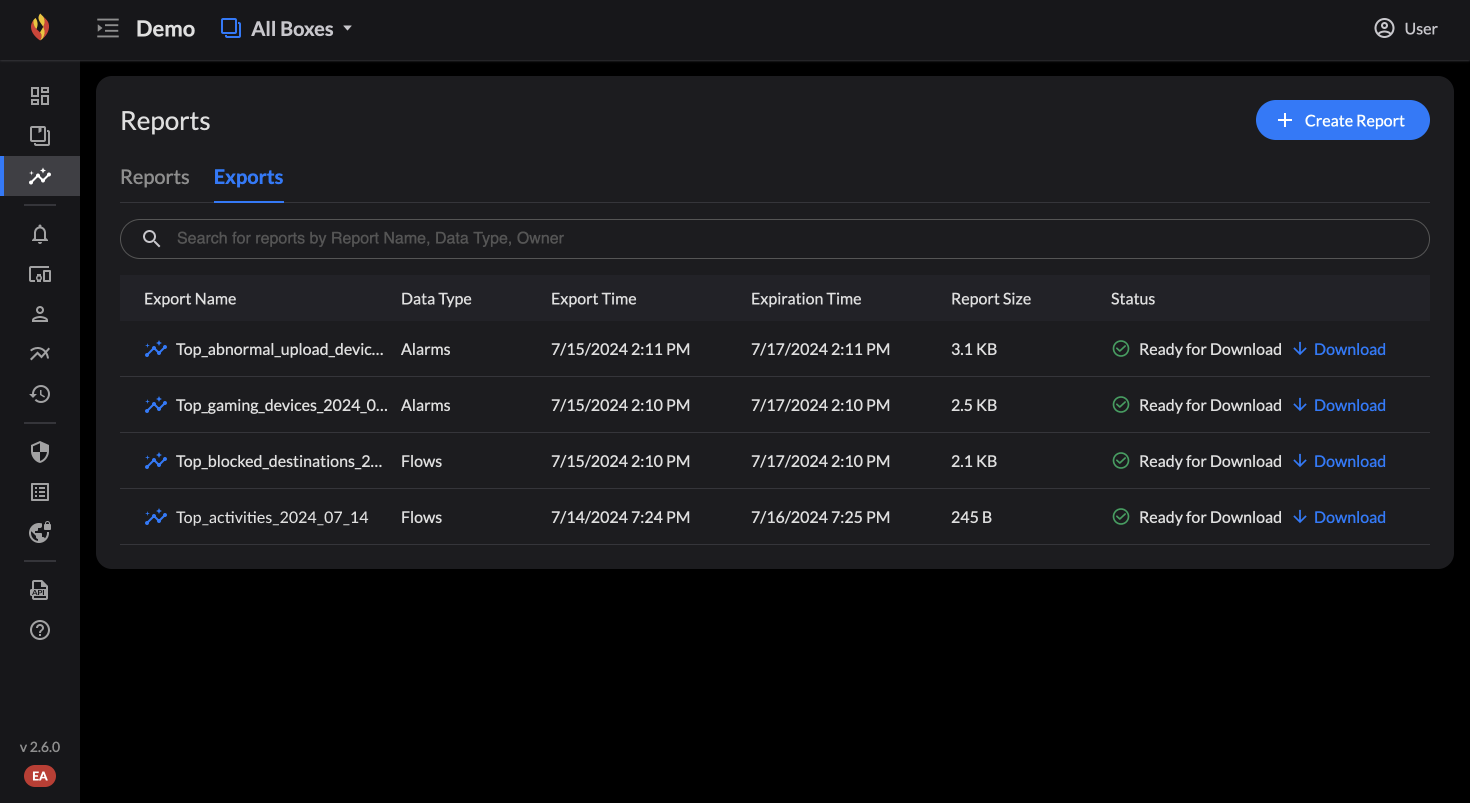Click the help question mark icon
1470x803 pixels.
[x=40, y=630]
